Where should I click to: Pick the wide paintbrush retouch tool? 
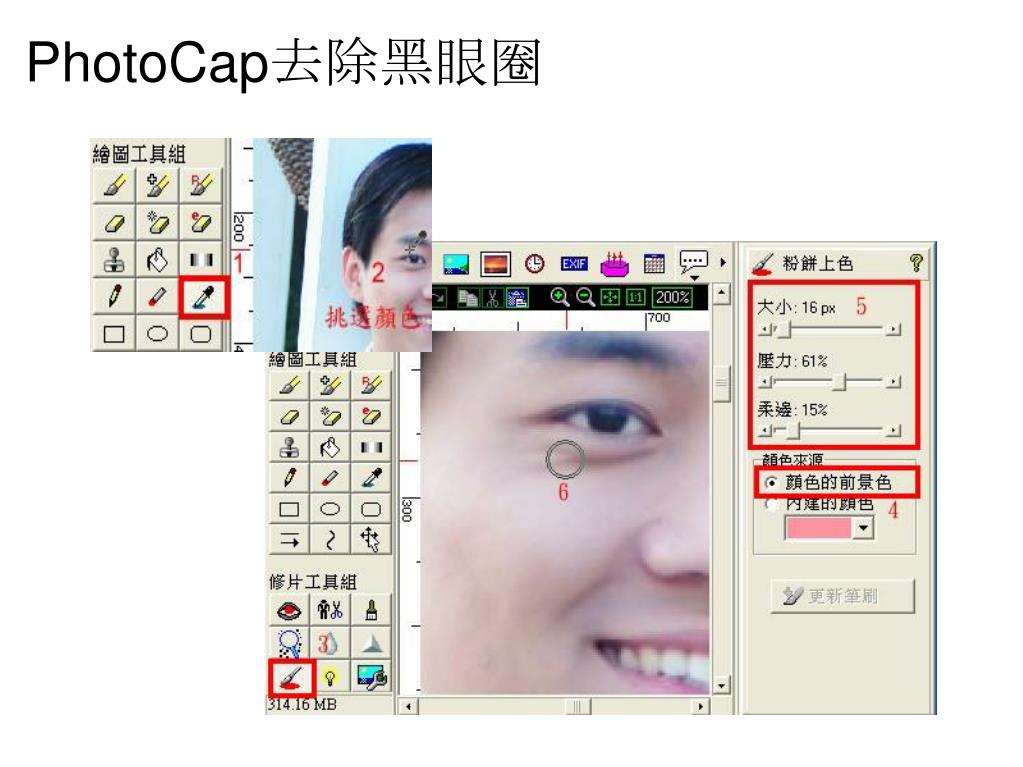pyautogui.click(x=371, y=611)
